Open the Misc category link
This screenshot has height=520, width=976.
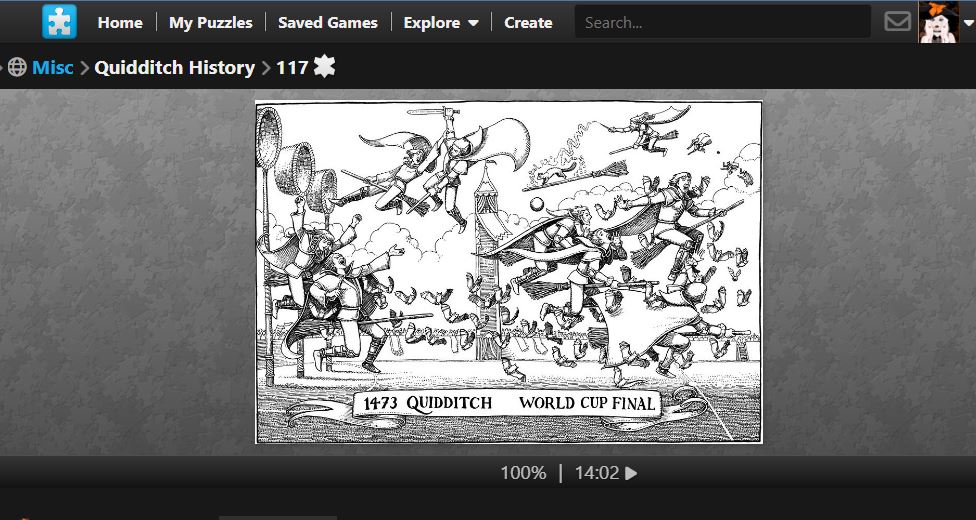53,67
